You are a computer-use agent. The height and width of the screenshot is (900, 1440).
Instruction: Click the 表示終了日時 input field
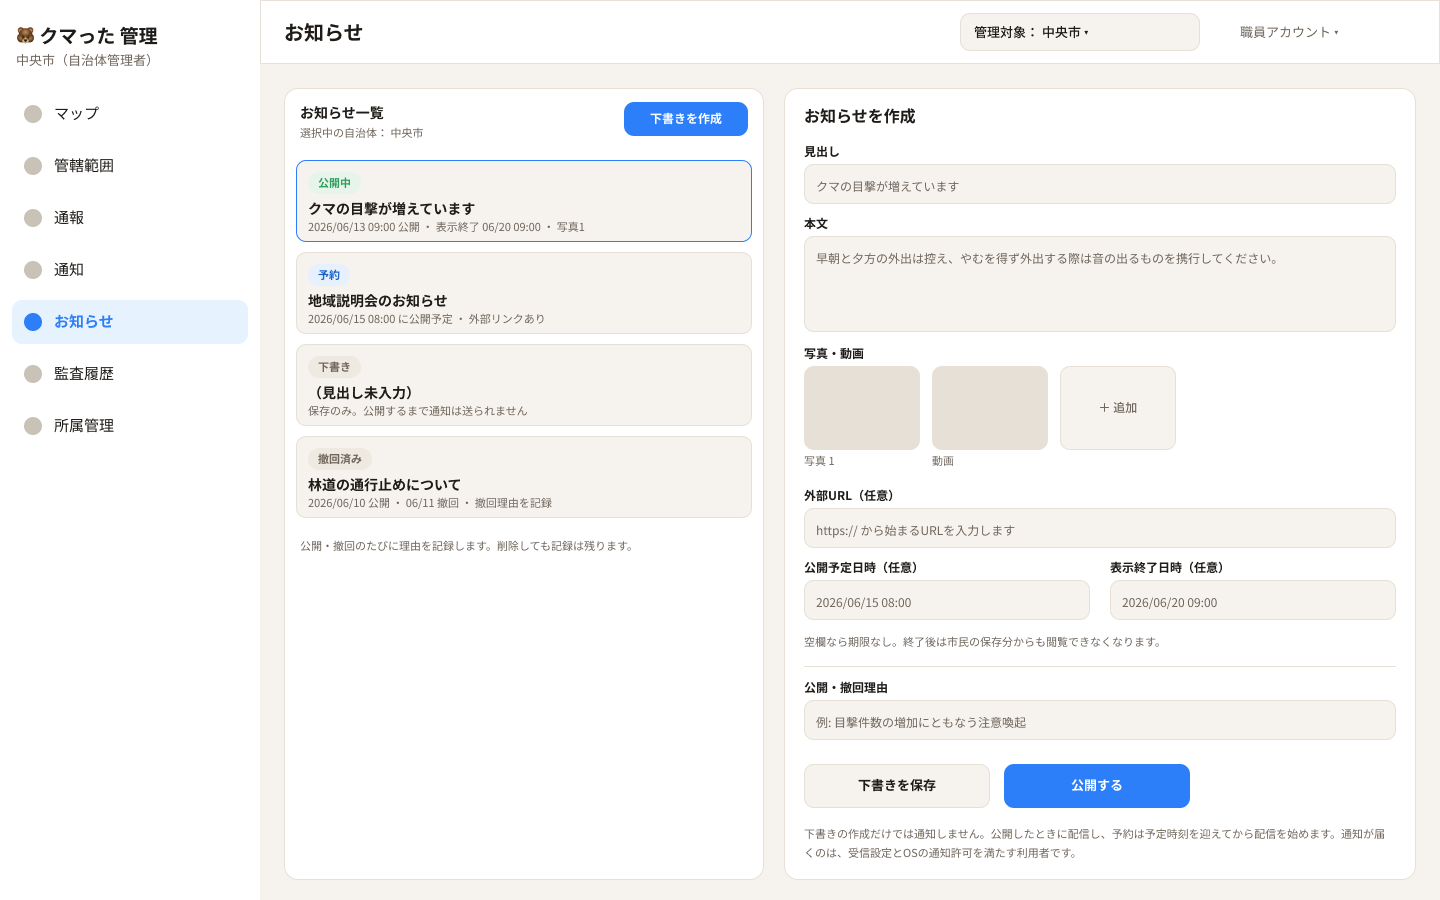click(1253, 601)
